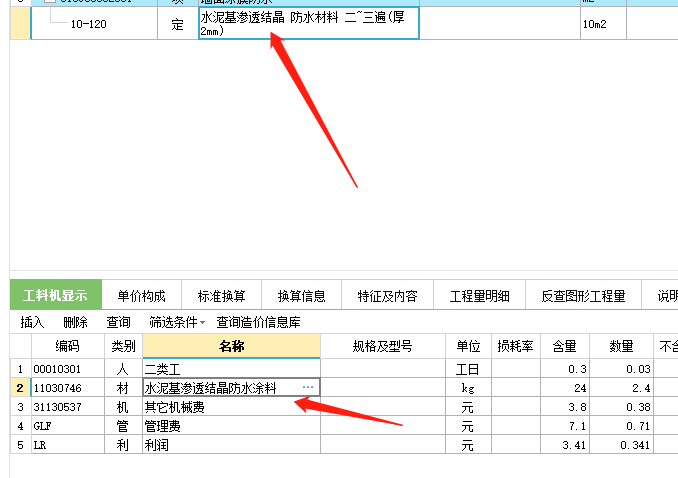The width and height of the screenshot is (678, 478).
Task: Click the 数量 value 0.341
Action: pos(621,445)
